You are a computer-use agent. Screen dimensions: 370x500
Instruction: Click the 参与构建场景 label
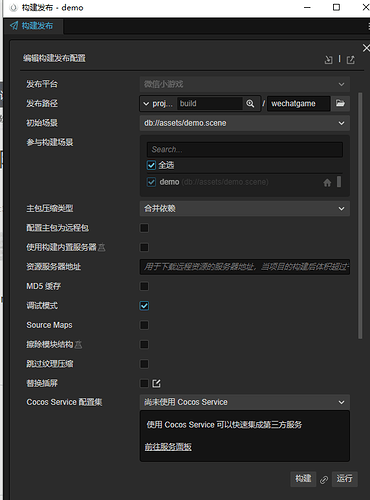[x=50, y=142]
